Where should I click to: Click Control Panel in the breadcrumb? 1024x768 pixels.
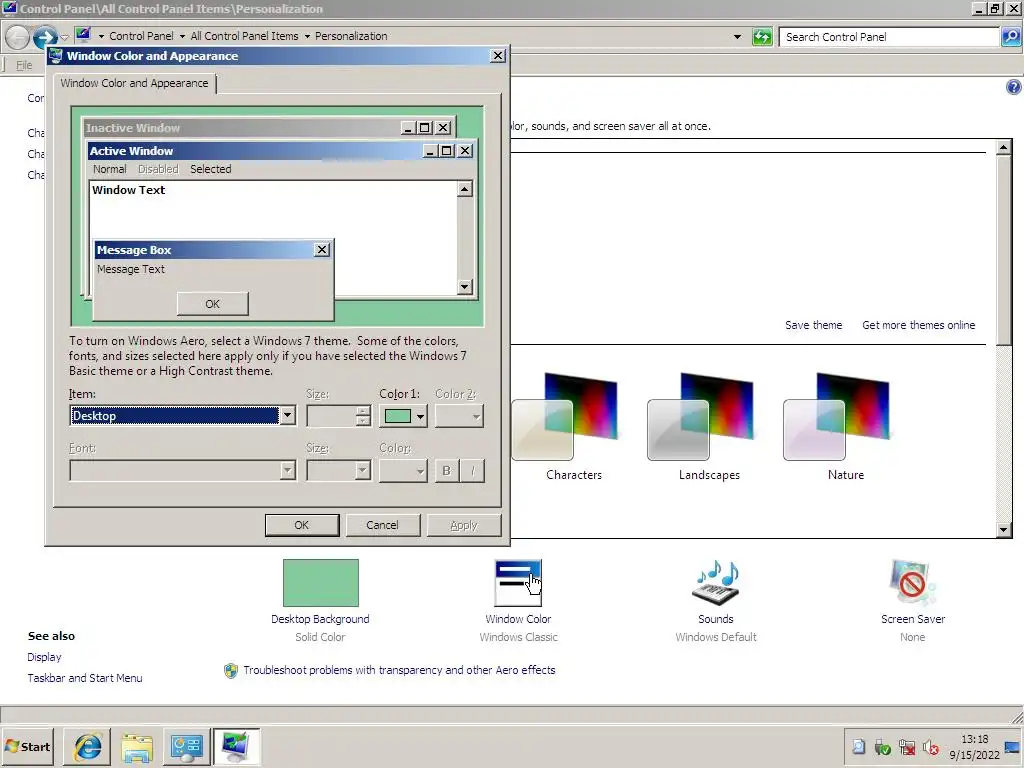(x=141, y=37)
